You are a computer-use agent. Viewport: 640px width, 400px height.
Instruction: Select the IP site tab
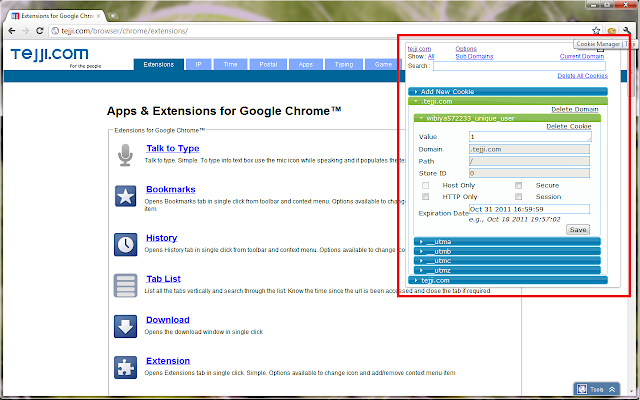[198, 64]
